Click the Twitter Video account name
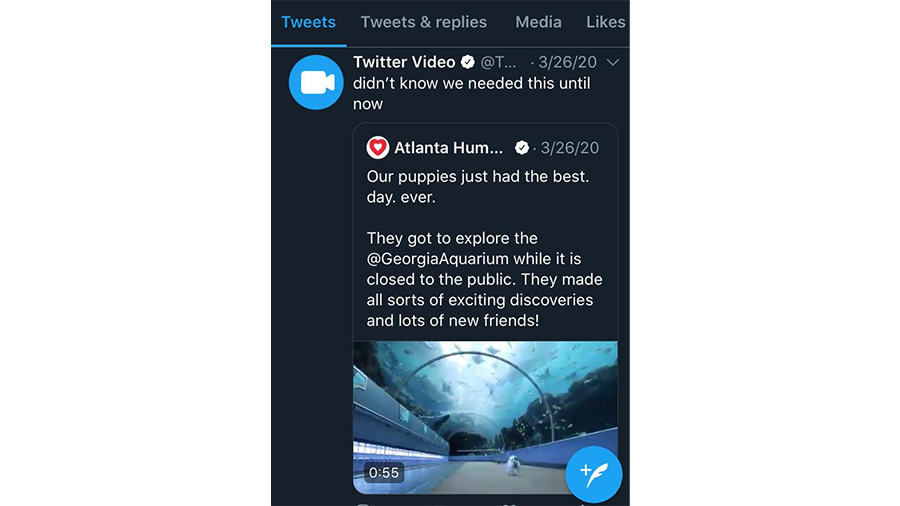The width and height of the screenshot is (900, 506). point(404,62)
